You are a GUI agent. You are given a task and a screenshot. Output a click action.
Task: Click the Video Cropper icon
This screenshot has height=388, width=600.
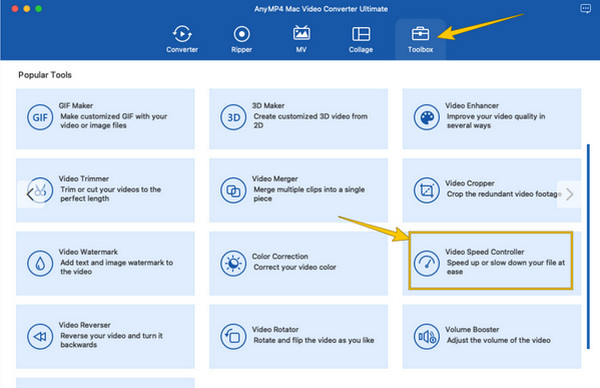tap(426, 190)
